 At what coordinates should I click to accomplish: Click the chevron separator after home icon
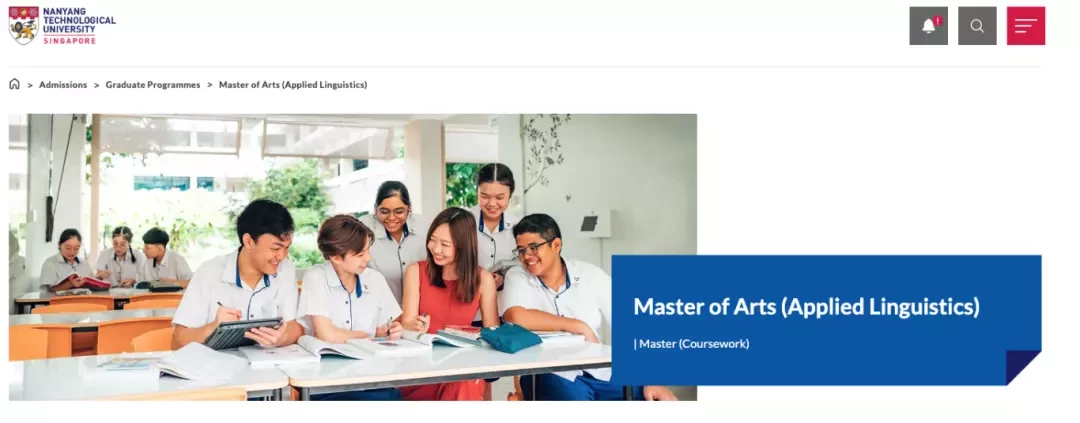click(30, 85)
